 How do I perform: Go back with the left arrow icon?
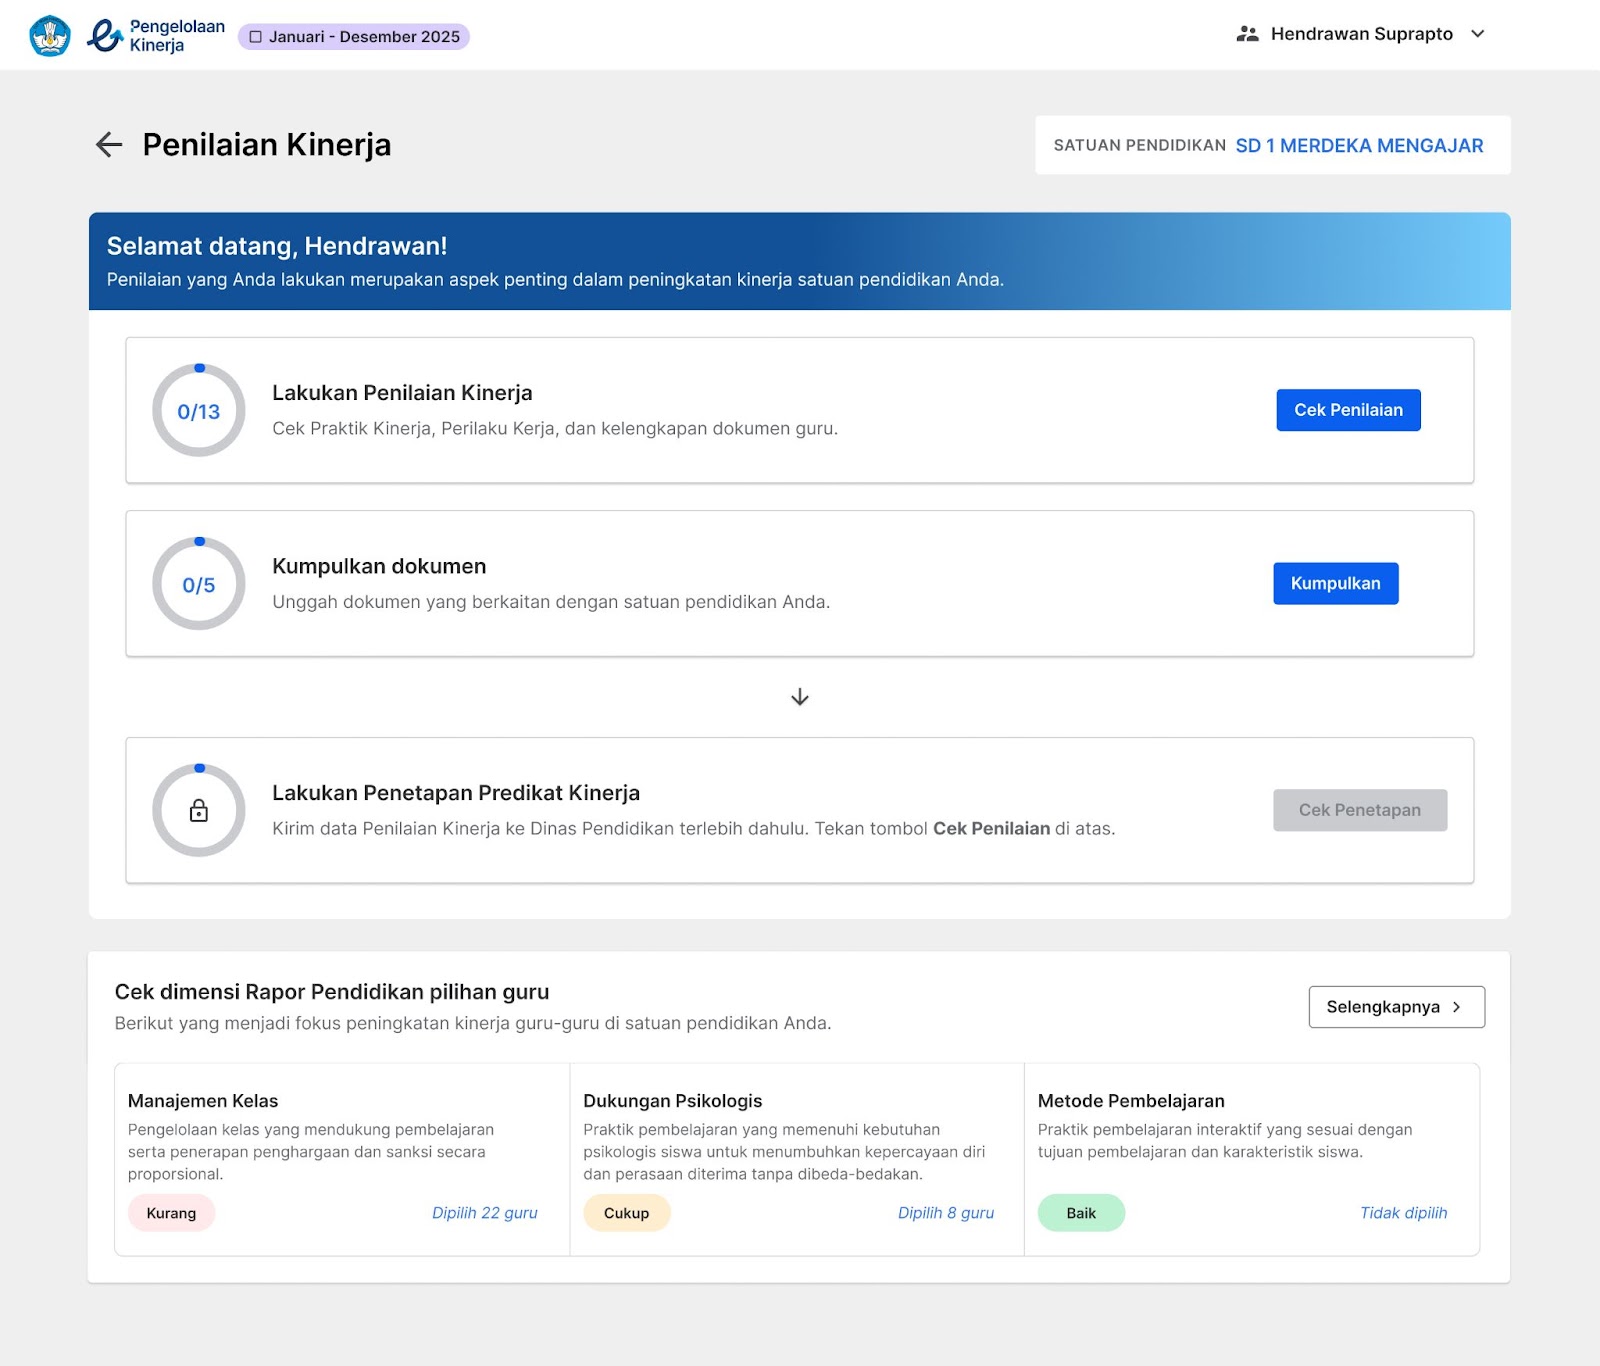[x=109, y=145]
